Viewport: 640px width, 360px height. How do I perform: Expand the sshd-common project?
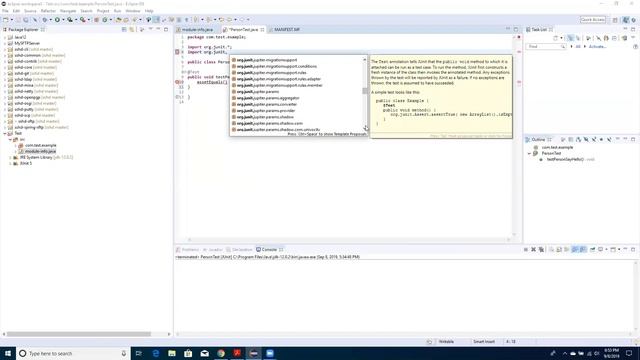[5, 55]
